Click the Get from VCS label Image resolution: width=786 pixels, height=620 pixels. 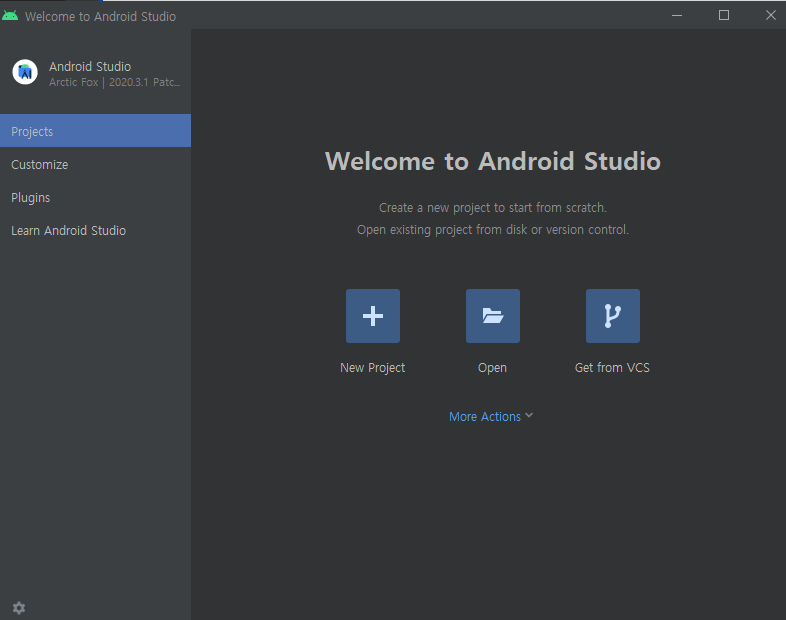[x=612, y=367]
